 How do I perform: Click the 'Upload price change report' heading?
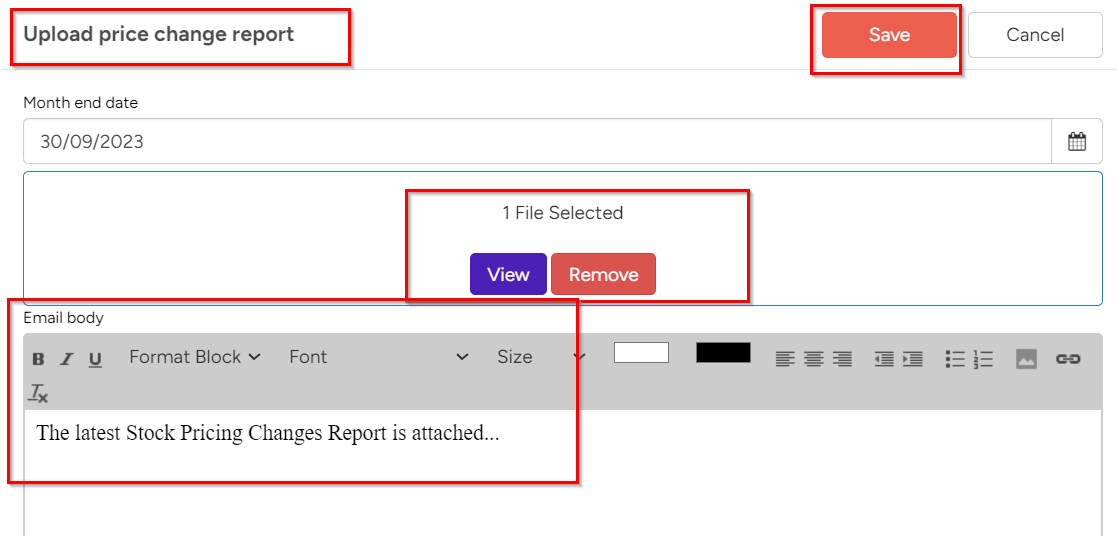tap(159, 34)
